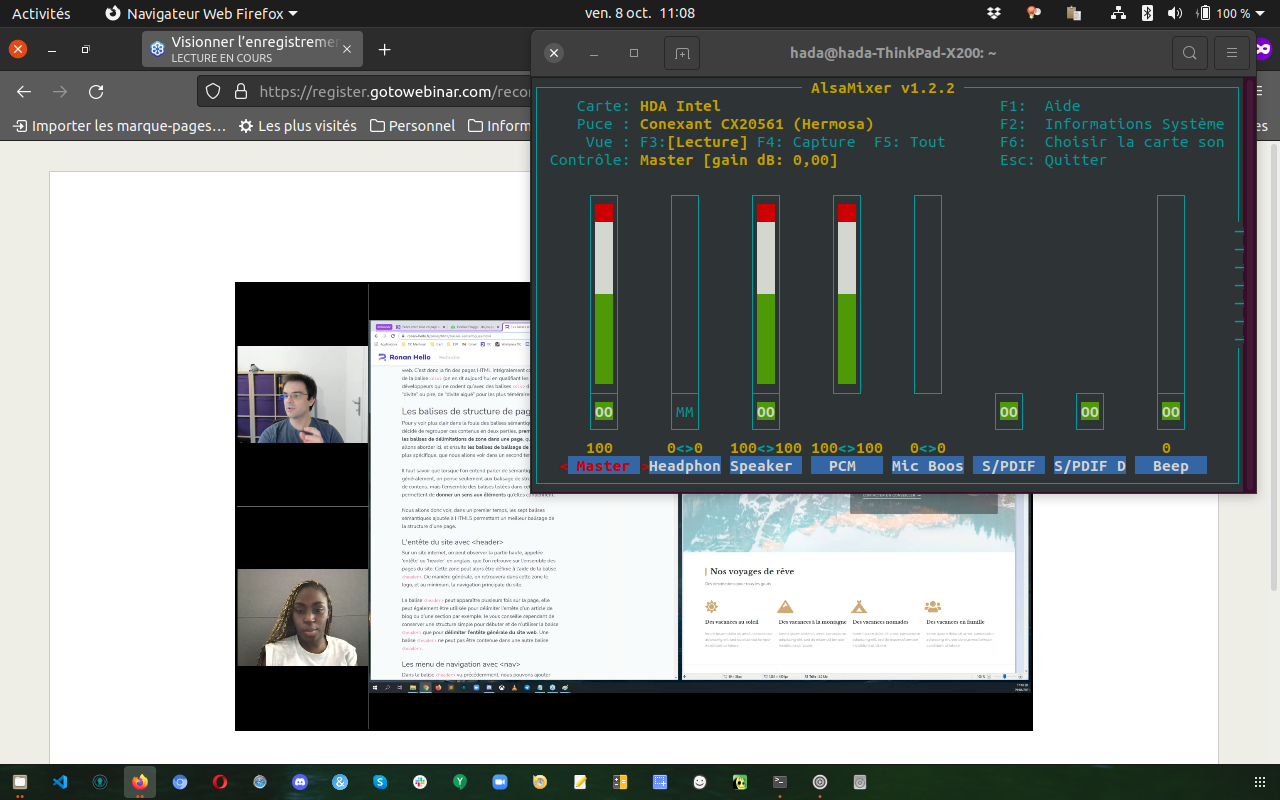The height and width of the screenshot is (800, 1280).
Task: Open Slack from the dock
Action: (x=420, y=782)
